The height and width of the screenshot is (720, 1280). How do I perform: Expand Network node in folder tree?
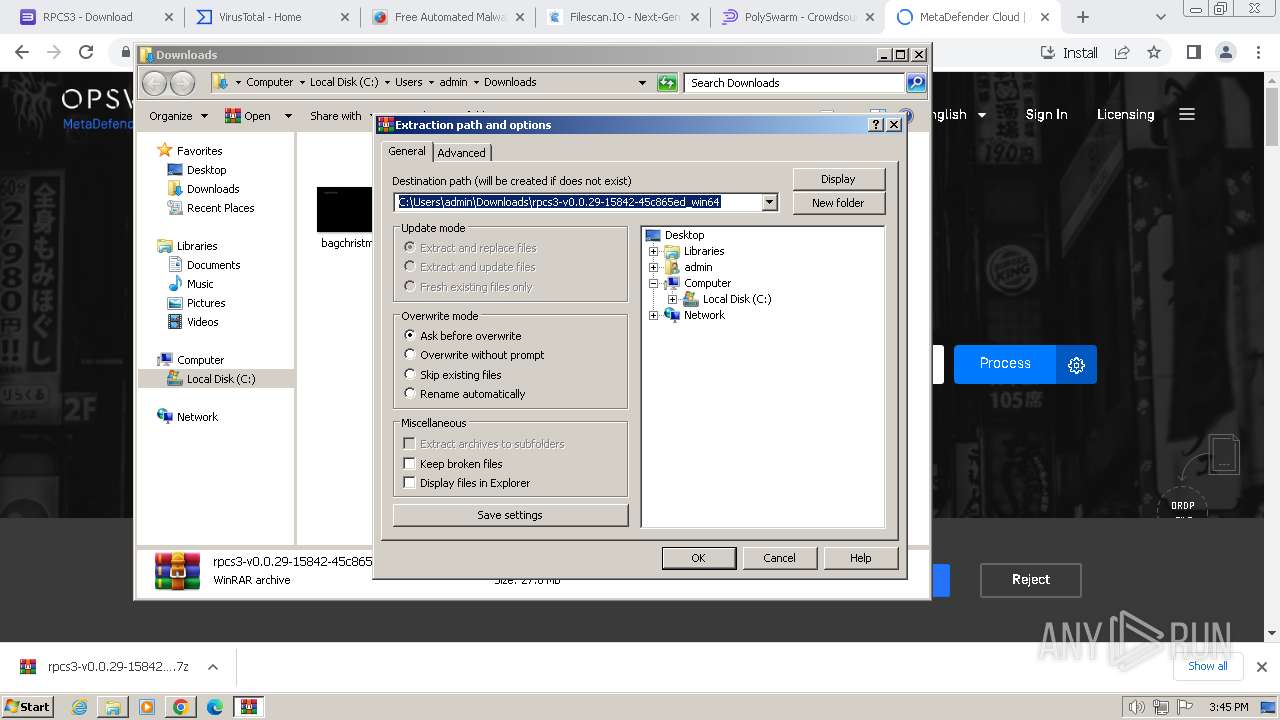click(x=654, y=315)
